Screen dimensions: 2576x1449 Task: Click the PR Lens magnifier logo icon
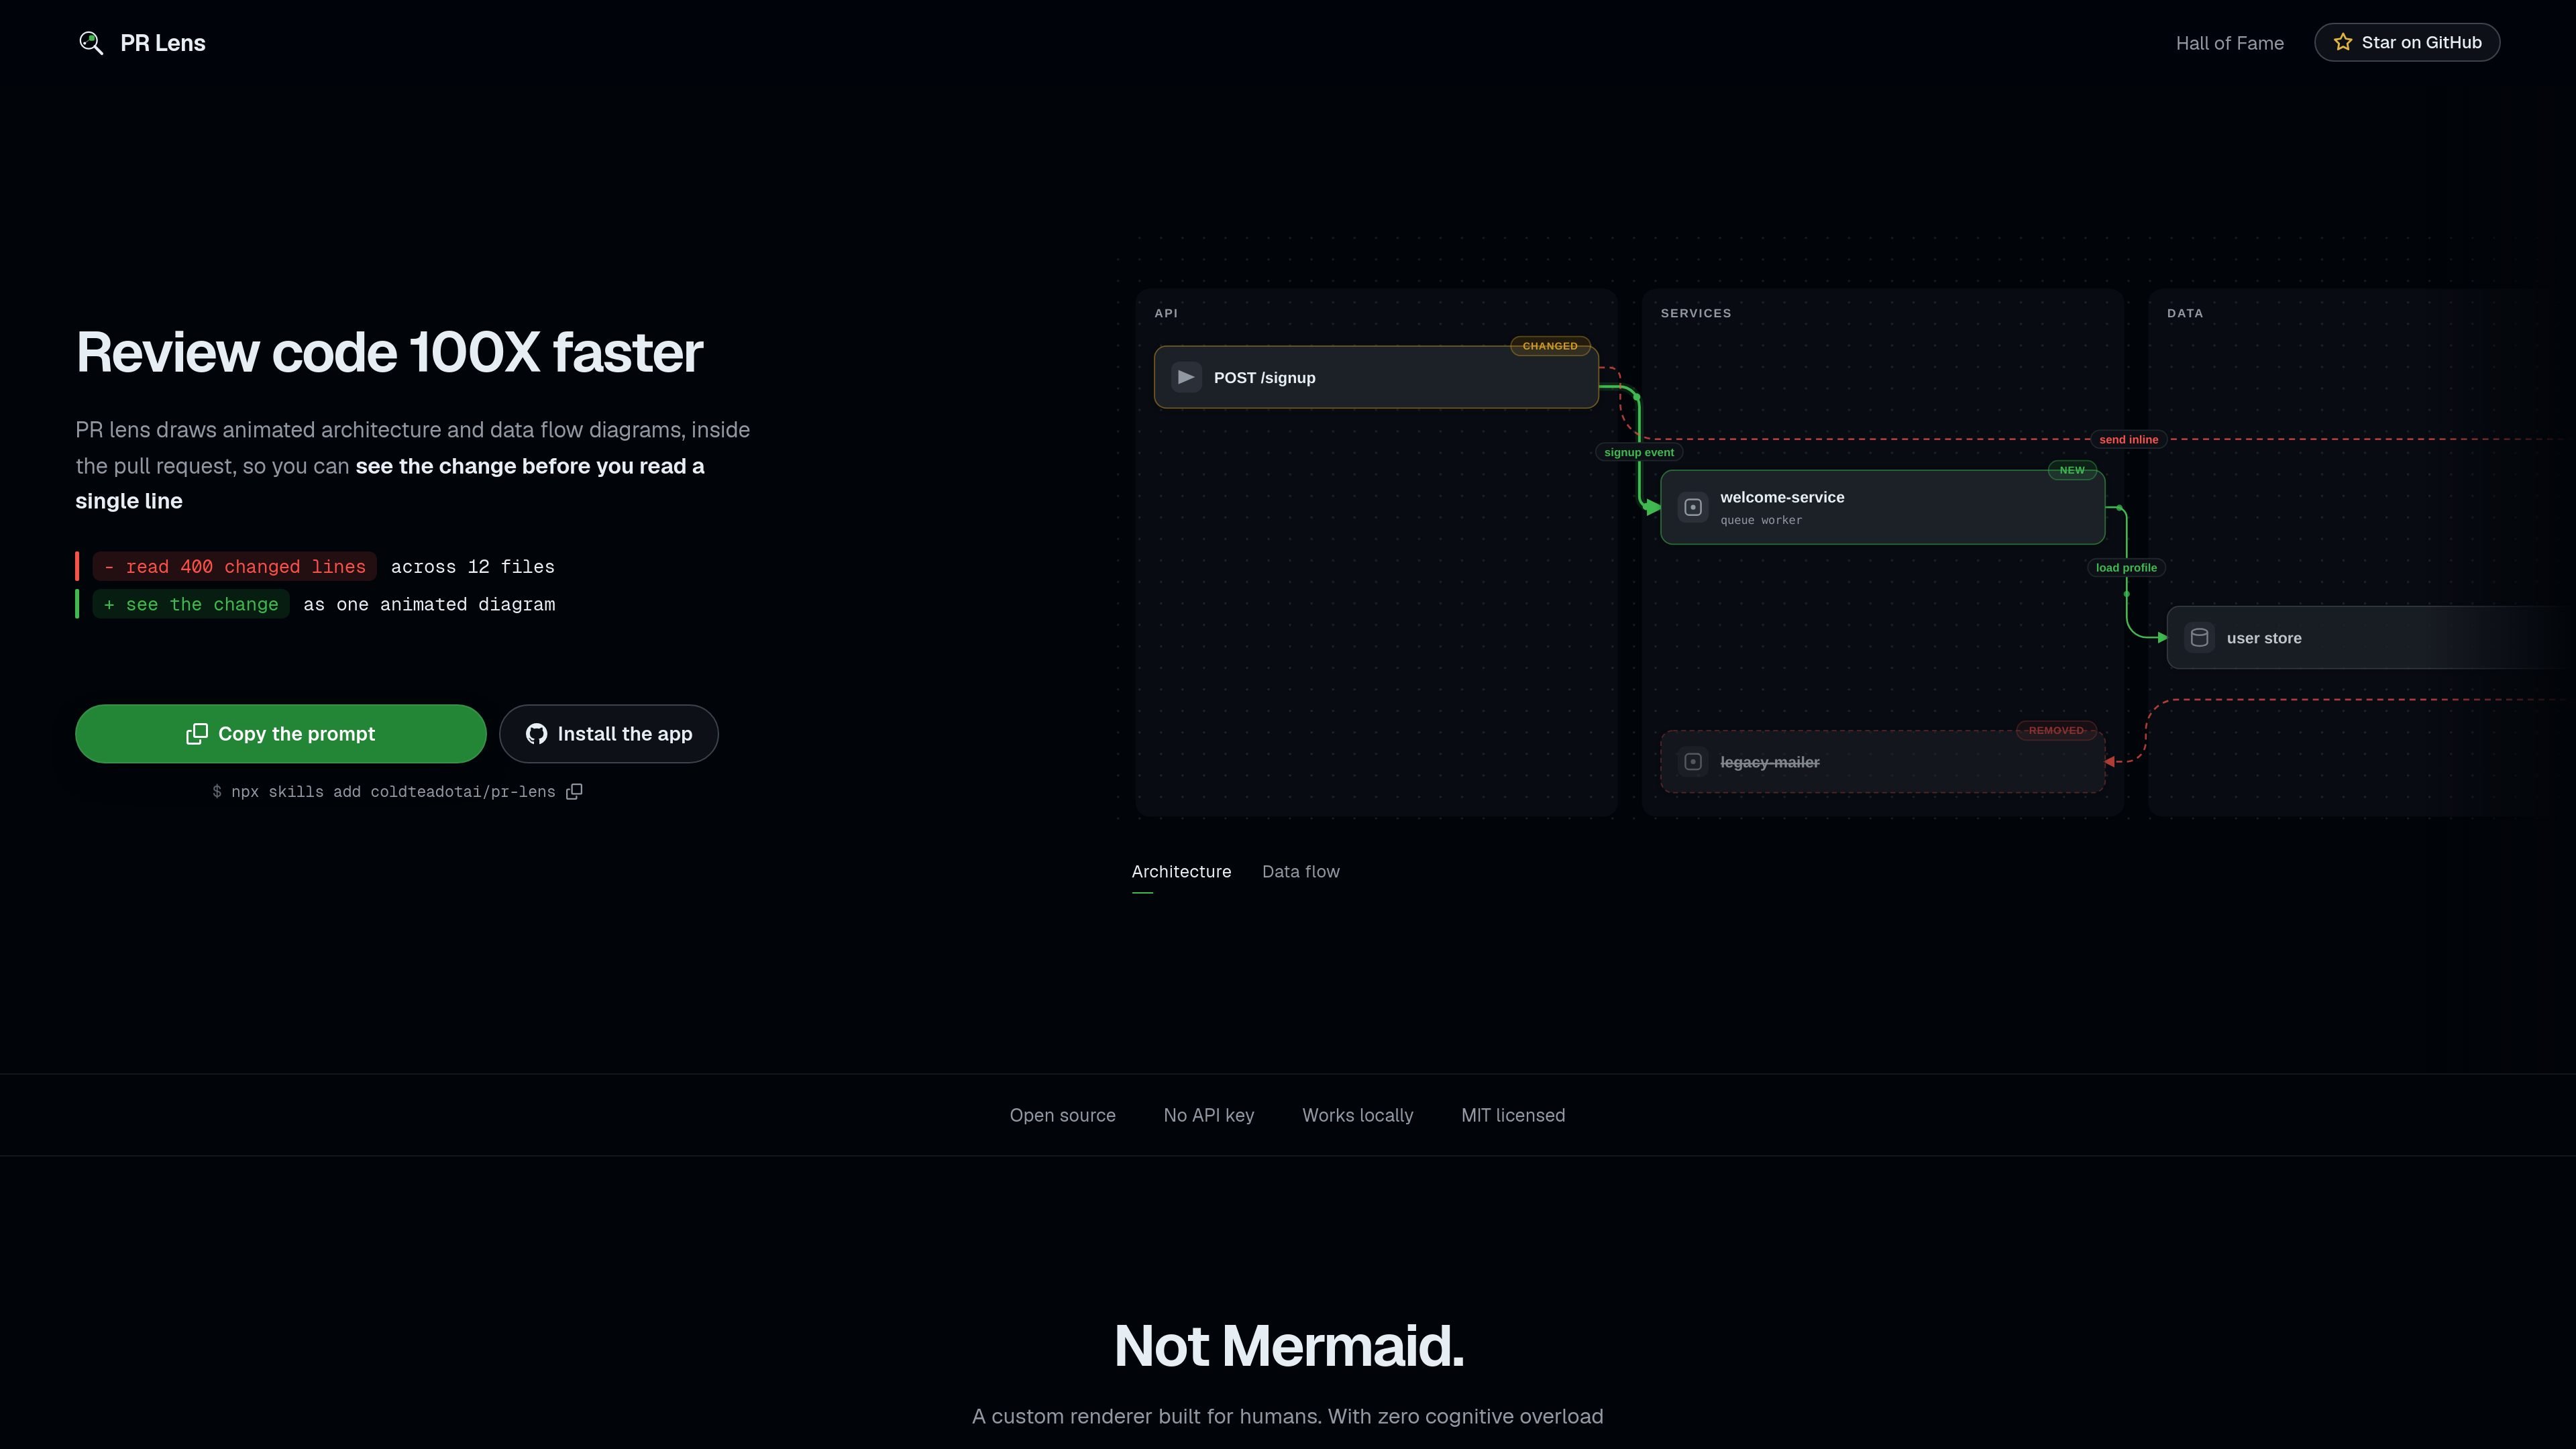coord(91,43)
